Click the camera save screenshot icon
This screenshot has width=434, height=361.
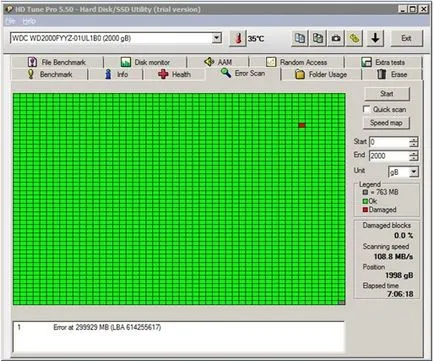[x=336, y=38]
